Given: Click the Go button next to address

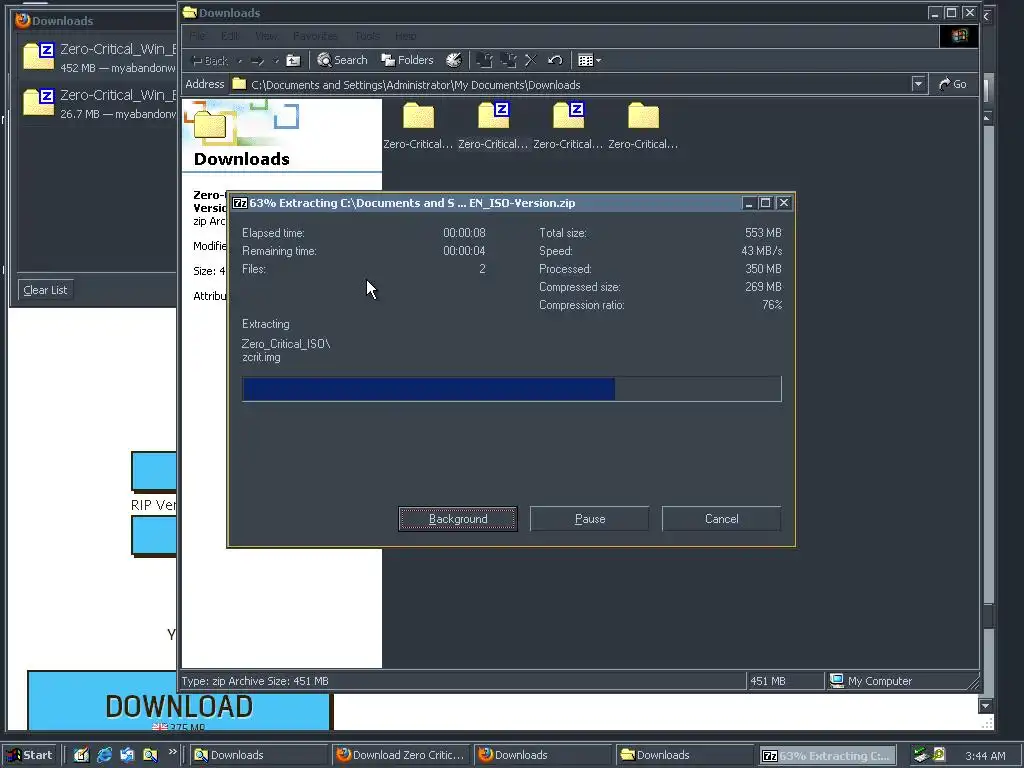Looking at the screenshot, I should point(953,84).
